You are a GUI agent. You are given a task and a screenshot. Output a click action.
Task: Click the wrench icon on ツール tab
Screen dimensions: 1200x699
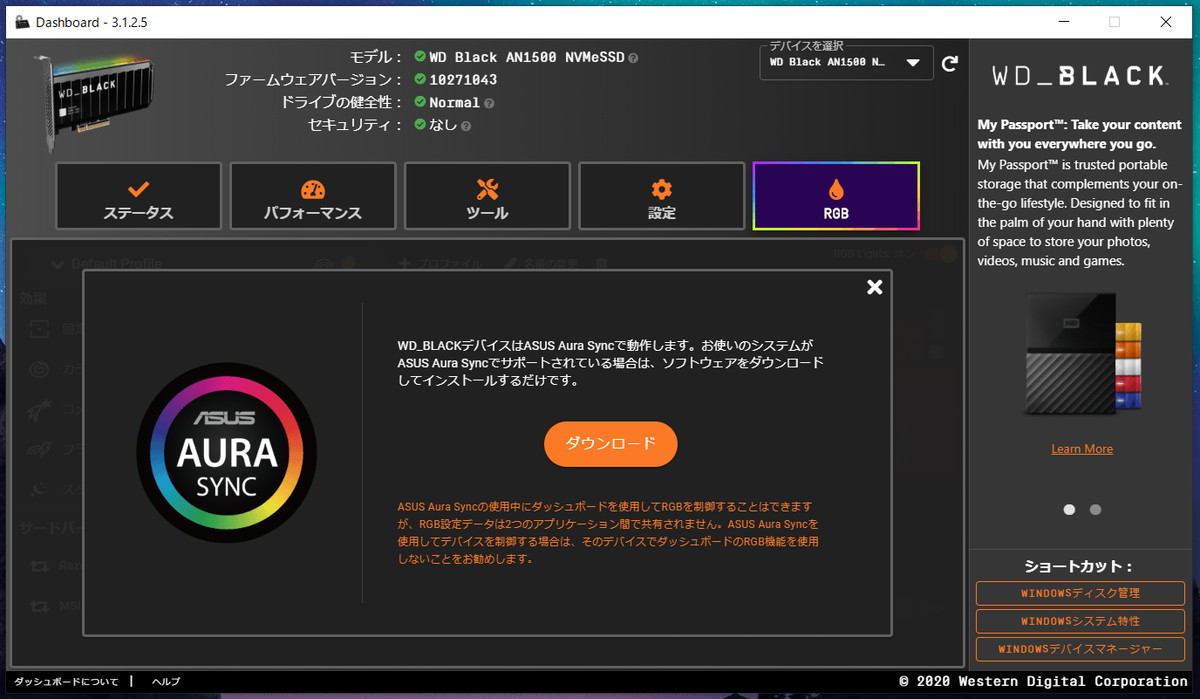tap(487, 189)
